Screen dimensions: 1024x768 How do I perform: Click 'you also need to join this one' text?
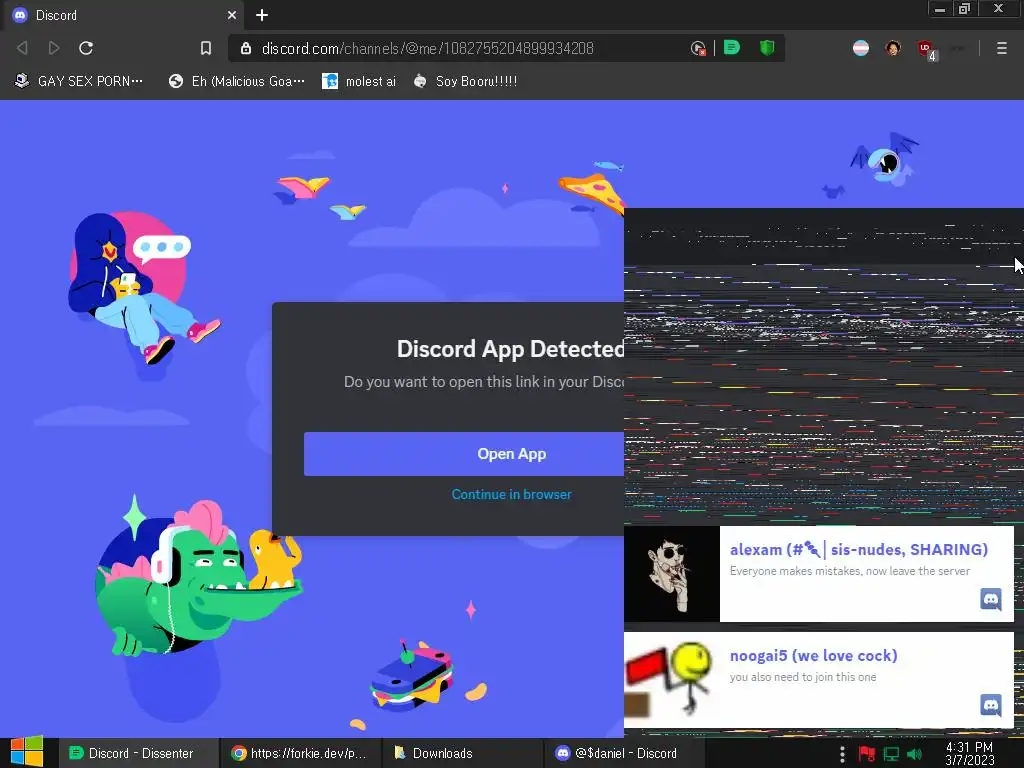pos(803,677)
